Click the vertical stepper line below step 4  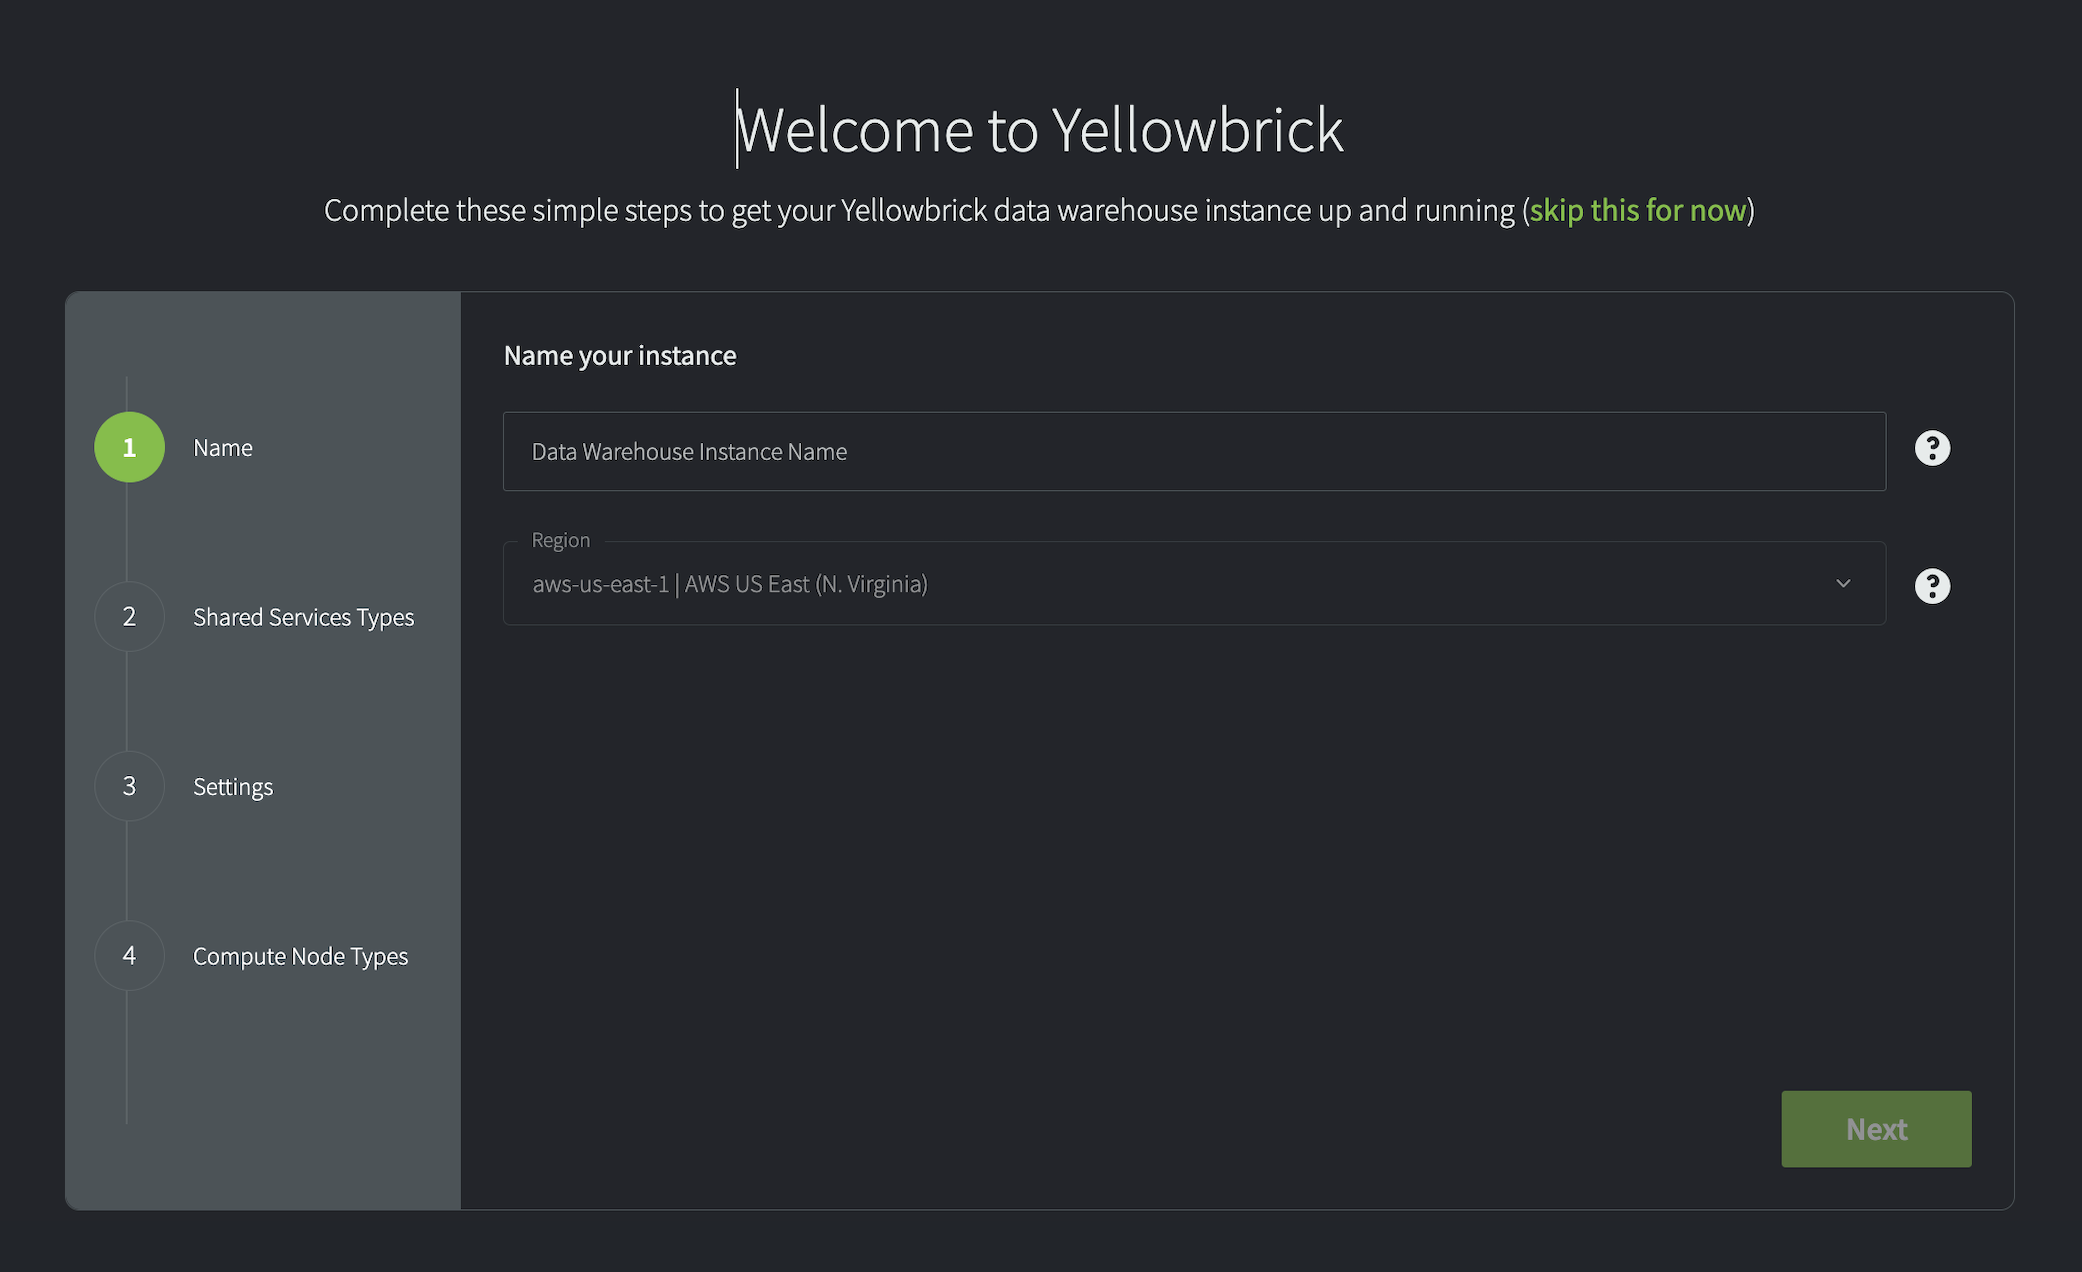point(127,1060)
